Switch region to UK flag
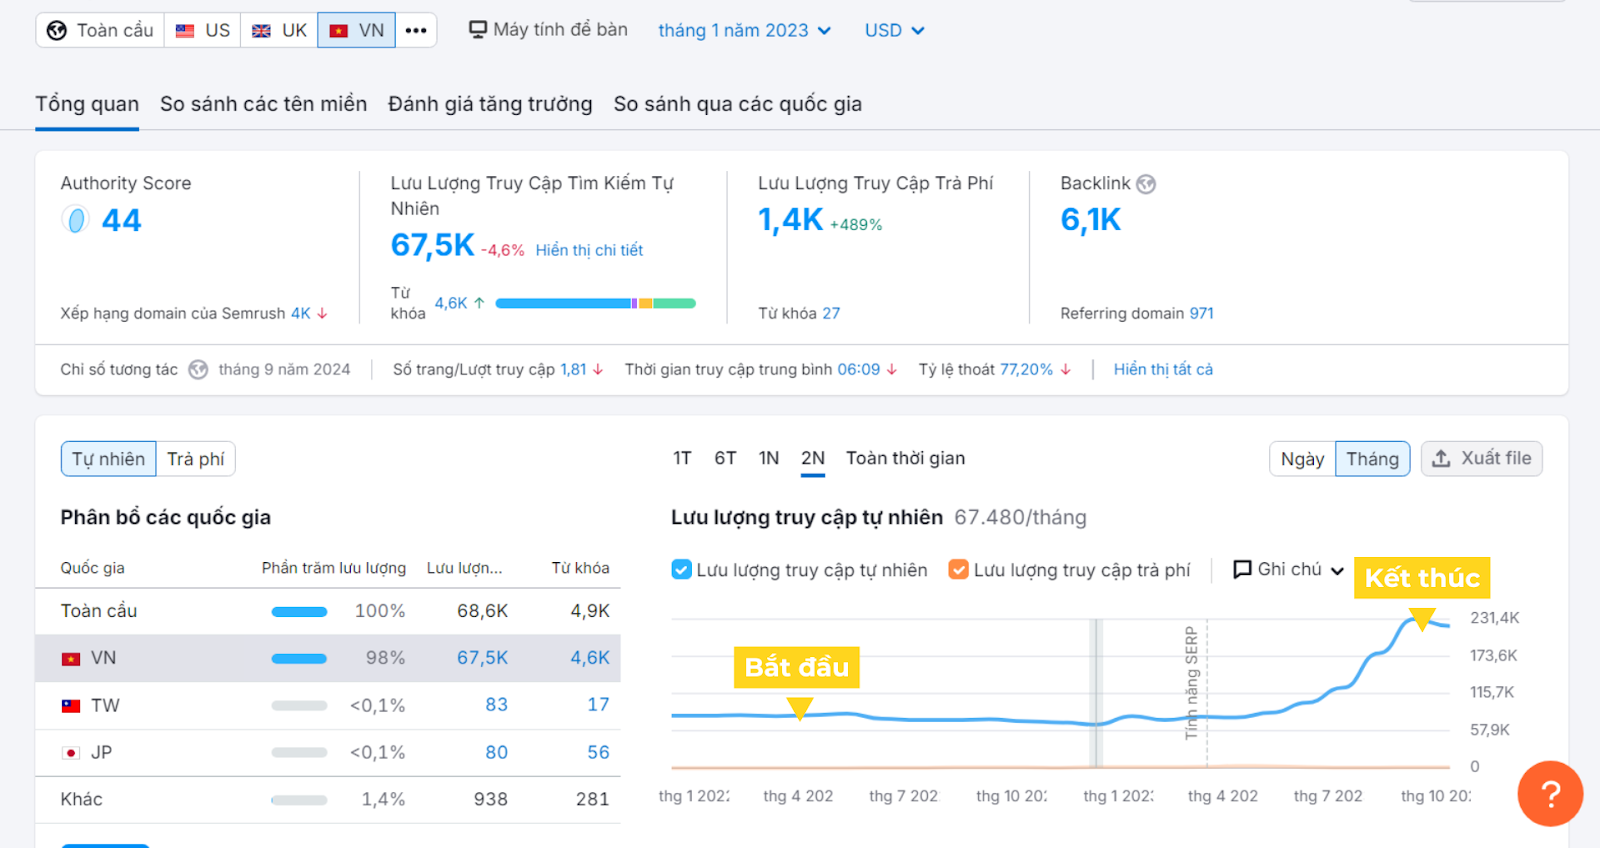Viewport: 1600px width, 848px height. (x=279, y=30)
